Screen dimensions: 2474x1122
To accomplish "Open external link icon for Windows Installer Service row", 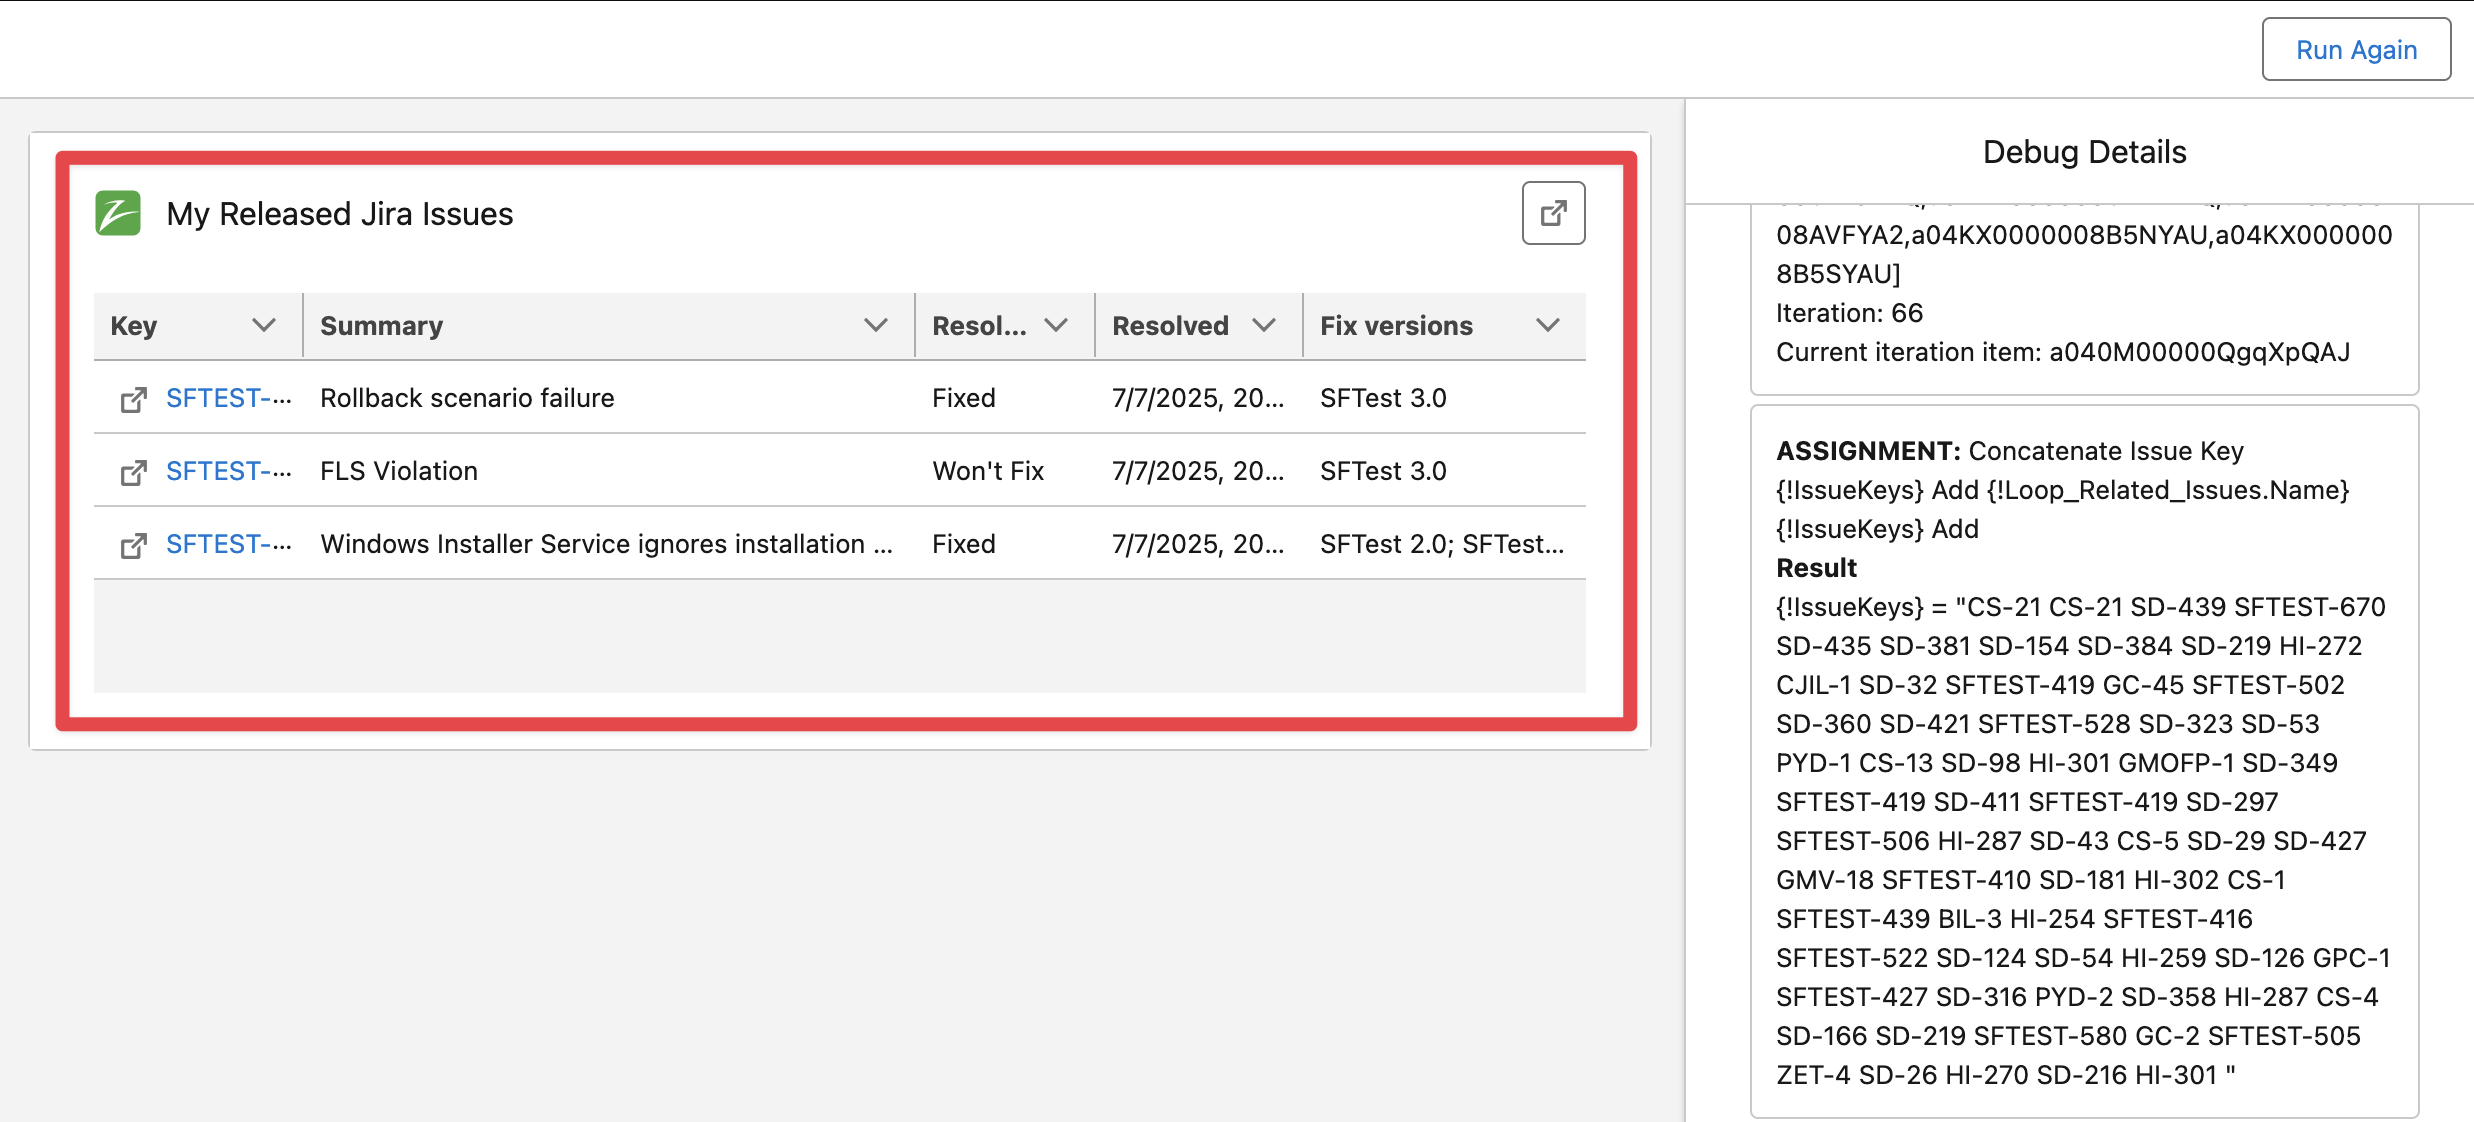I will [133, 546].
